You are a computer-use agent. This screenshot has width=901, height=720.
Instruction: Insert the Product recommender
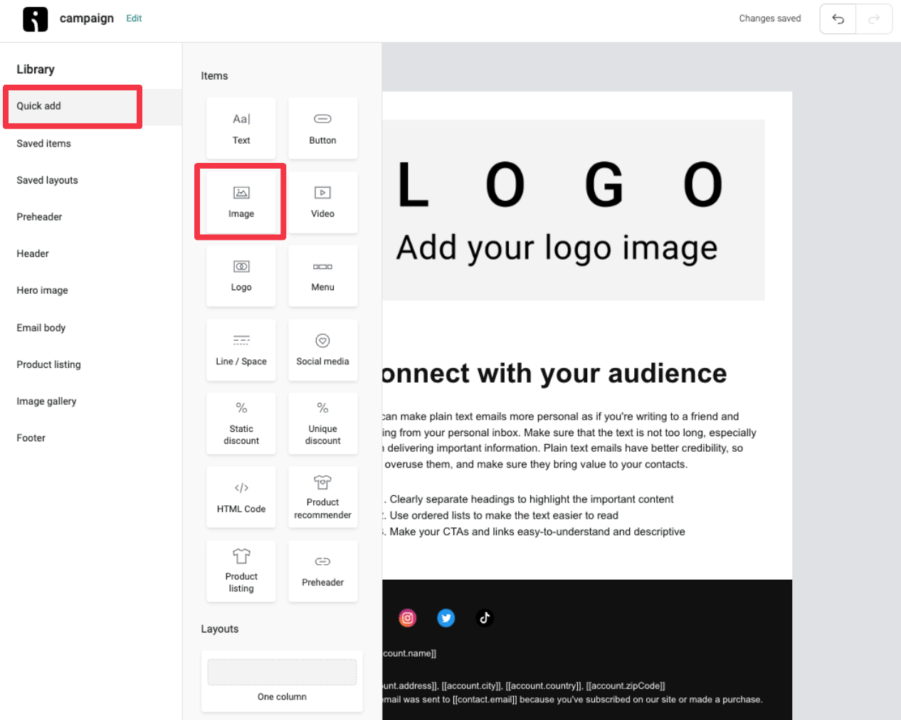click(x=322, y=497)
